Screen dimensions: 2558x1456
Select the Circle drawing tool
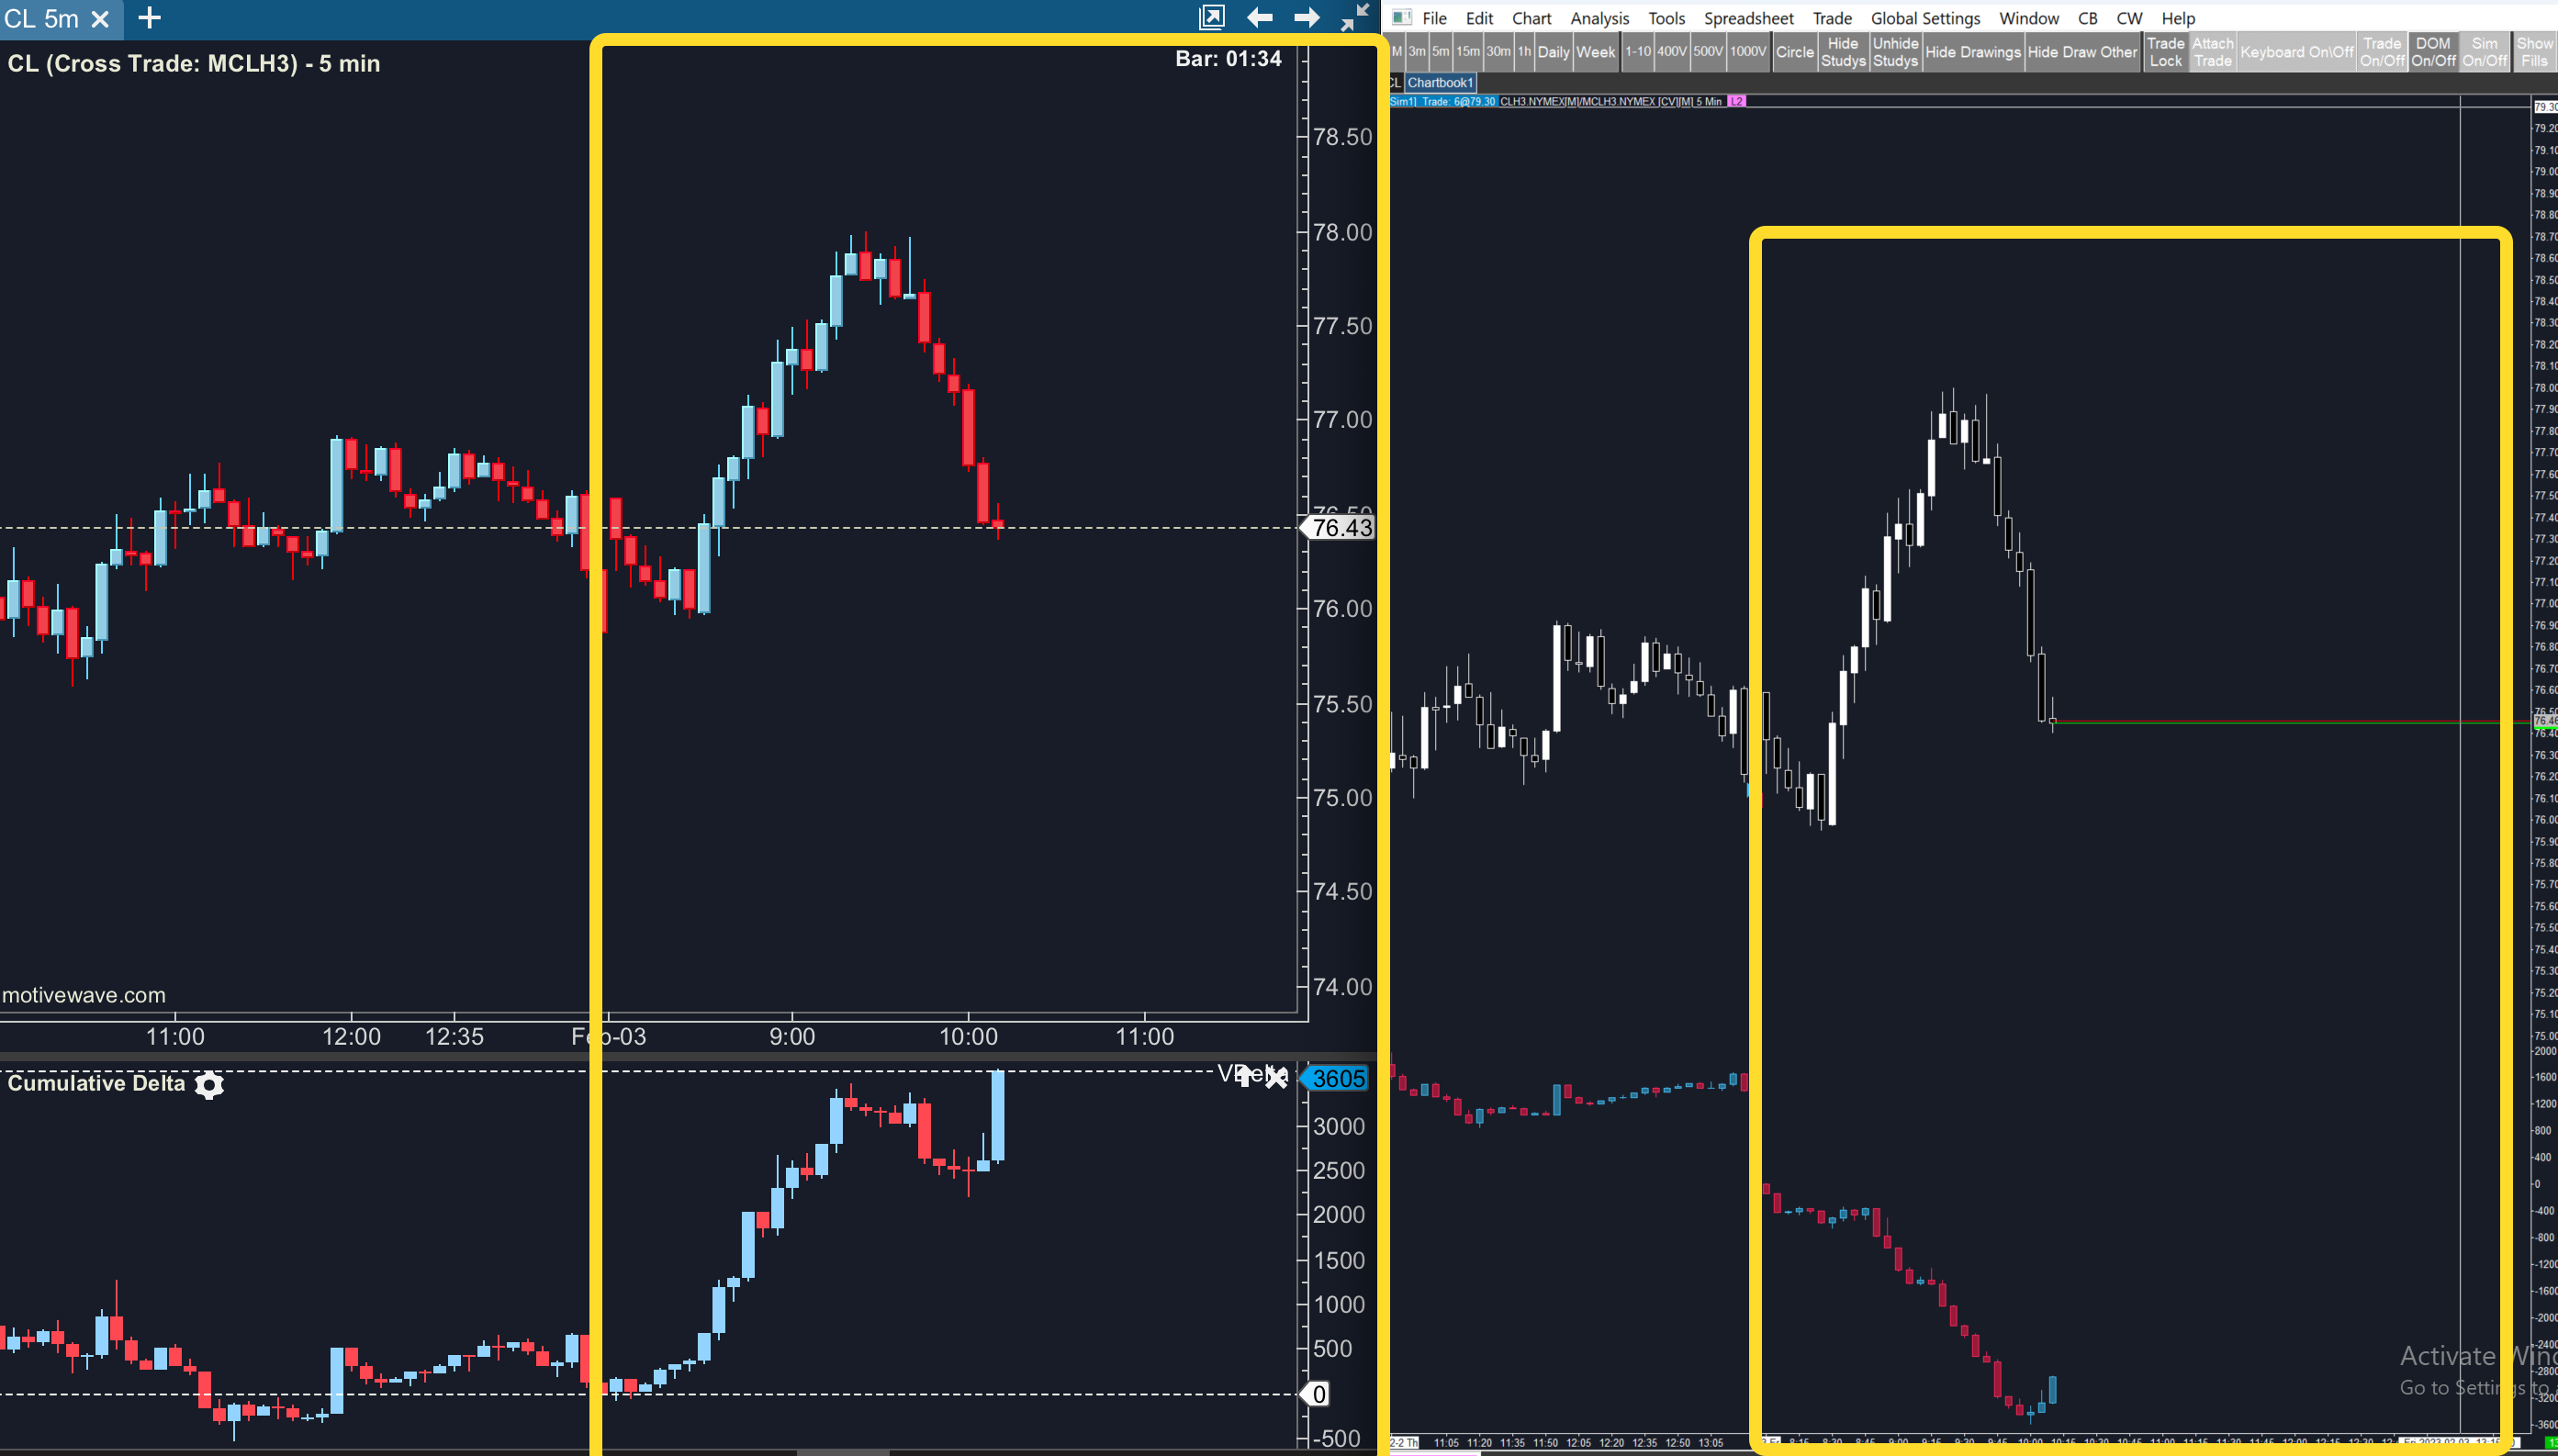click(1795, 52)
